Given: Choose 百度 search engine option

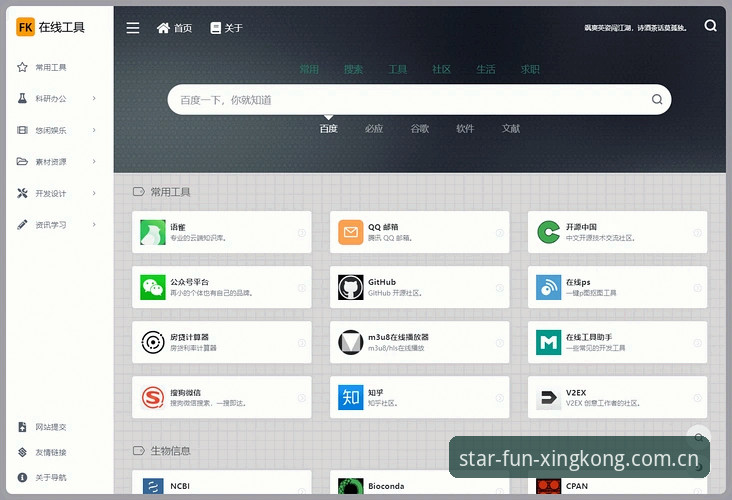Looking at the screenshot, I should pos(328,128).
